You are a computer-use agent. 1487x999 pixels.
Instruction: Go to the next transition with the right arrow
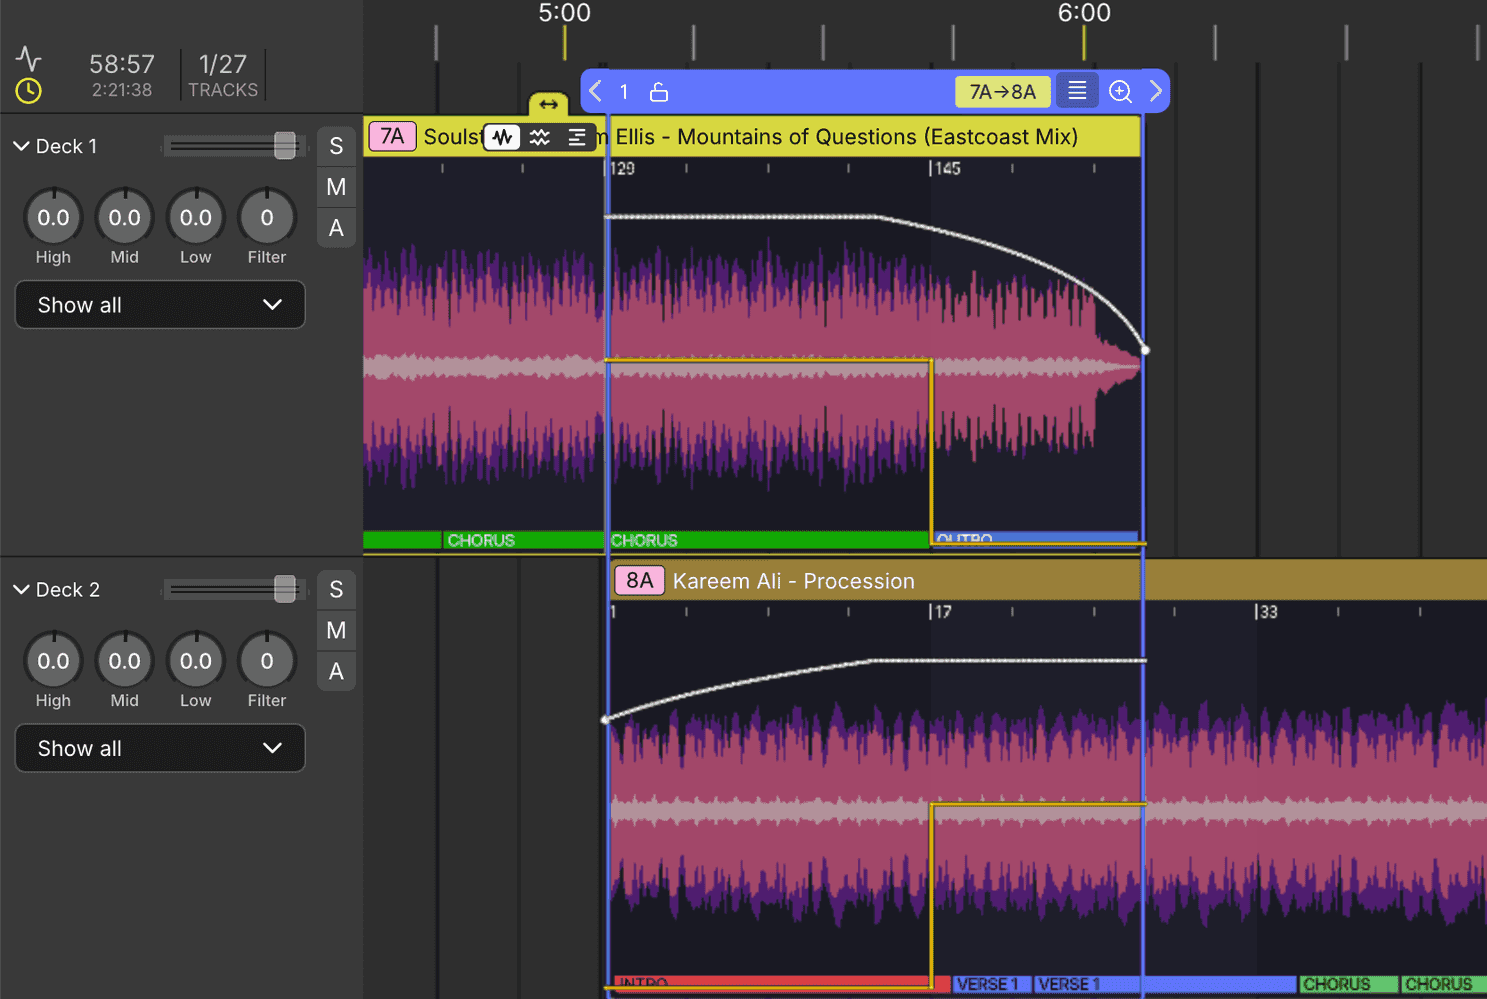tap(1156, 91)
